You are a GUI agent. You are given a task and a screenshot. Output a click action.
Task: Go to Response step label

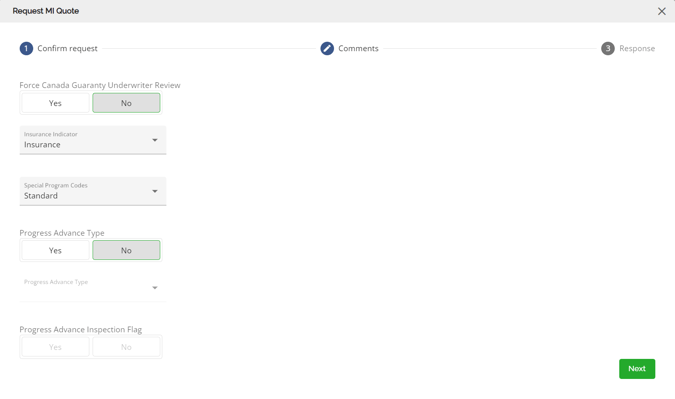(x=637, y=49)
